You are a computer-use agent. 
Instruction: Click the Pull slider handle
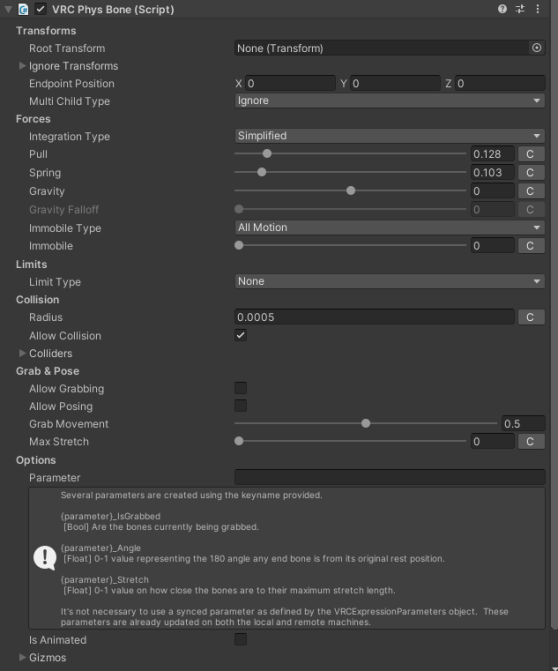click(x=267, y=153)
